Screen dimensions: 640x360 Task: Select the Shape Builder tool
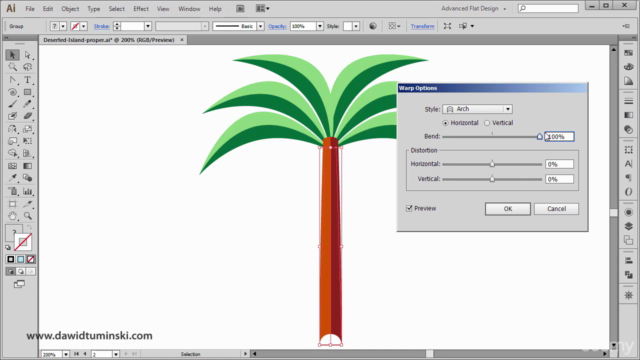[12, 153]
